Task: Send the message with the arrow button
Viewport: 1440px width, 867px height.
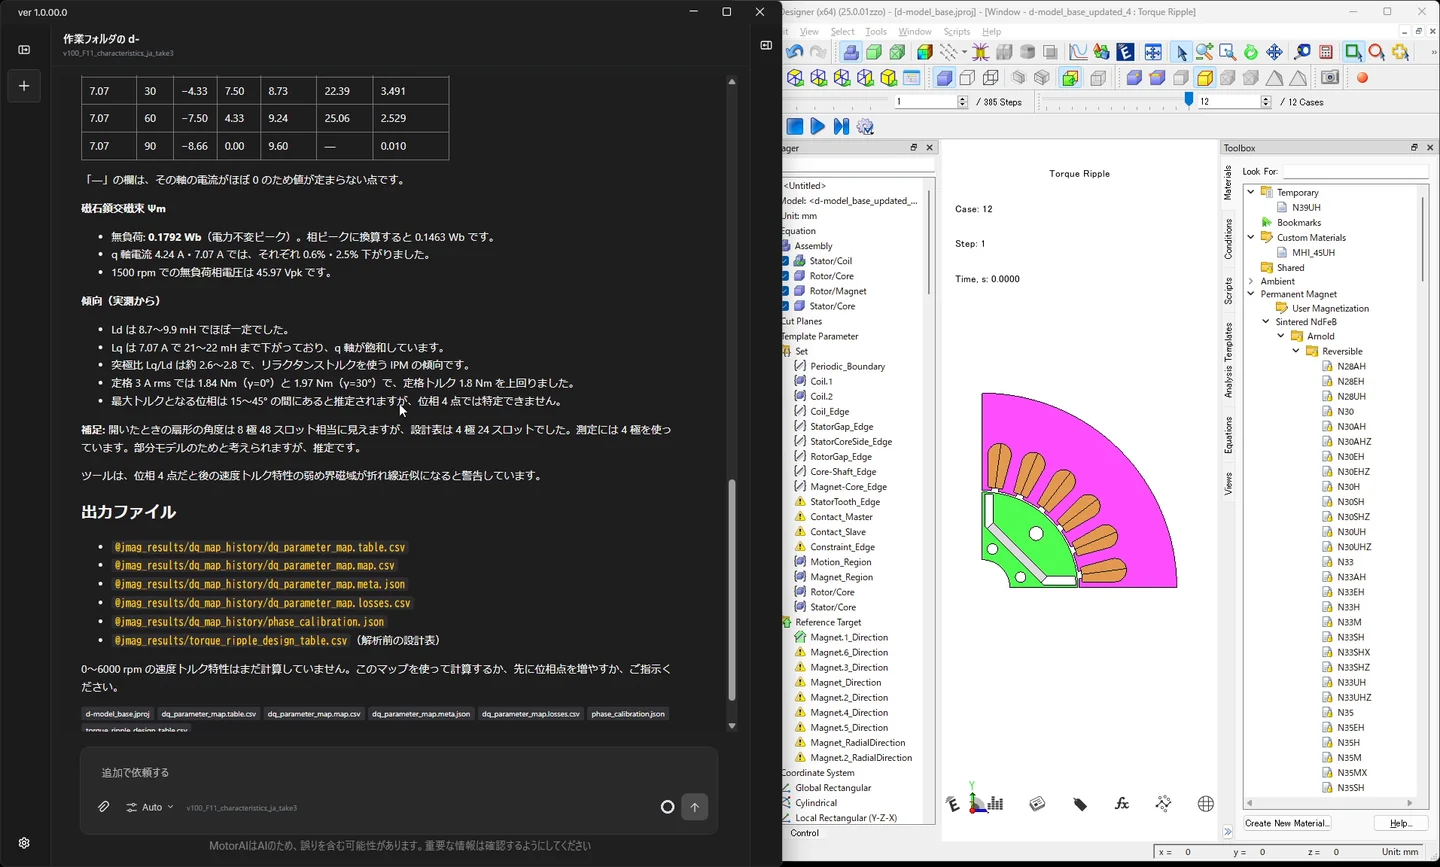Action: 695,807
